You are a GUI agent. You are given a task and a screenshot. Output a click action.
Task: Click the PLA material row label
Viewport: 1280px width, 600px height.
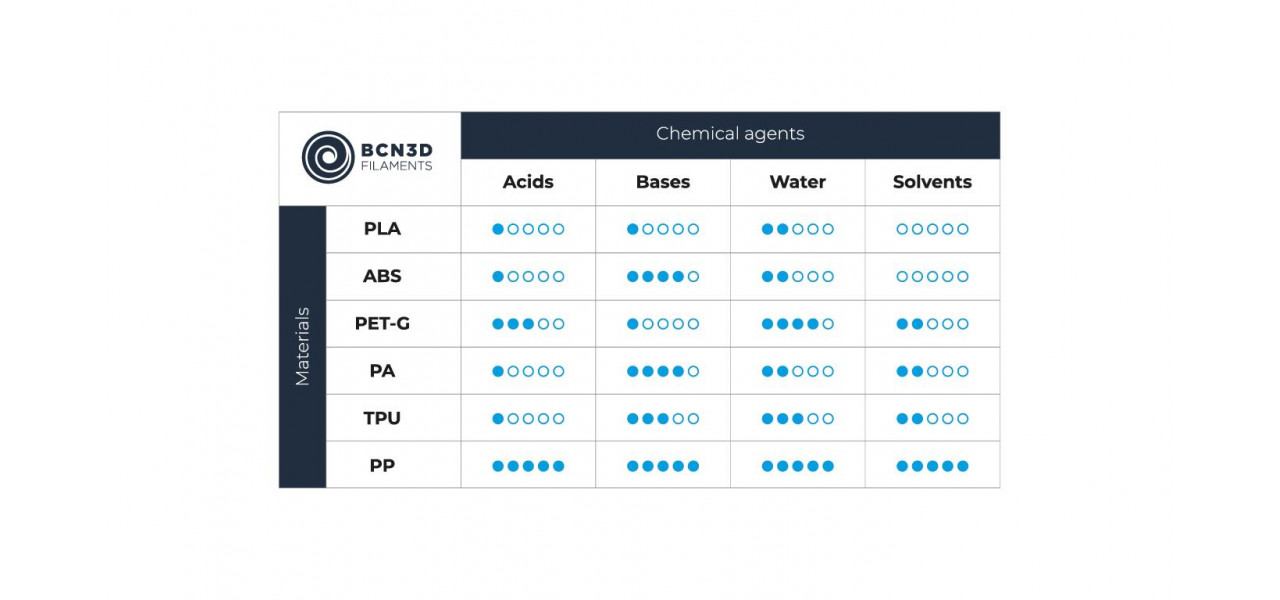pyautogui.click(x=382, y=229)
